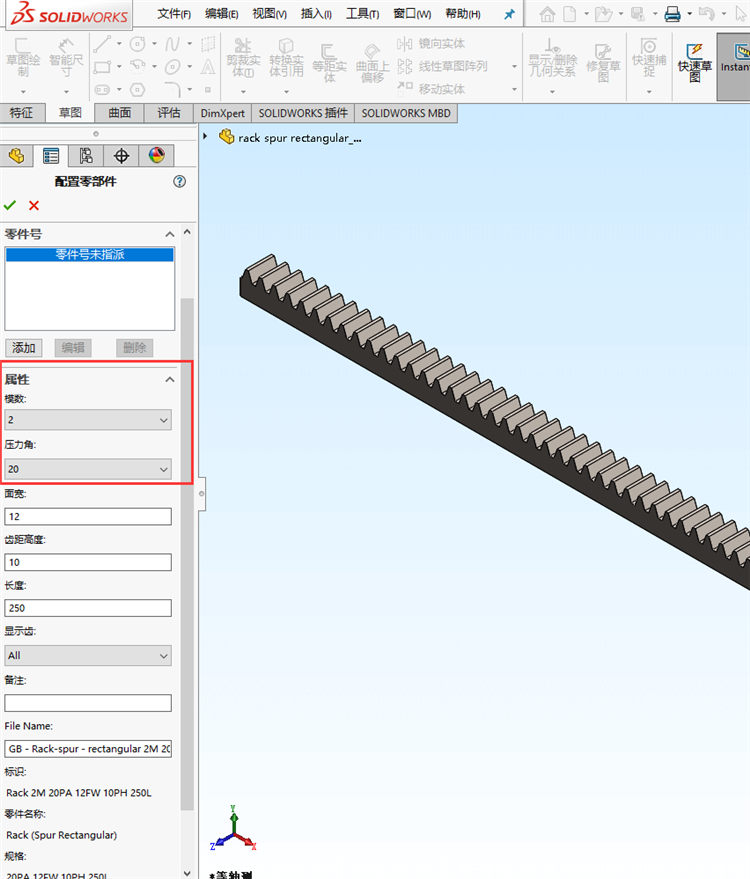
Task: Click the 面宽 input field showing 12
Action: (x=88, y=516)
